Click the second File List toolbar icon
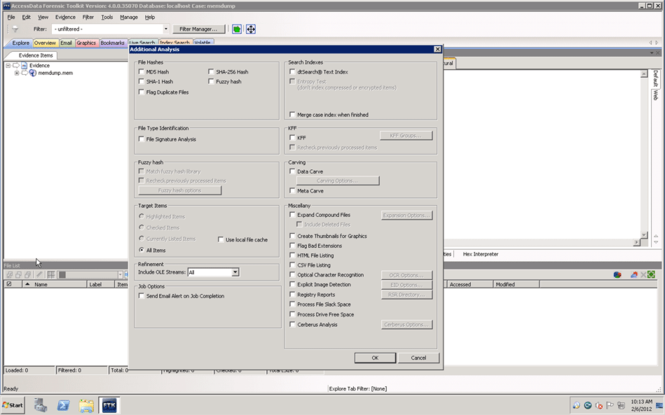 pos(18,275)
